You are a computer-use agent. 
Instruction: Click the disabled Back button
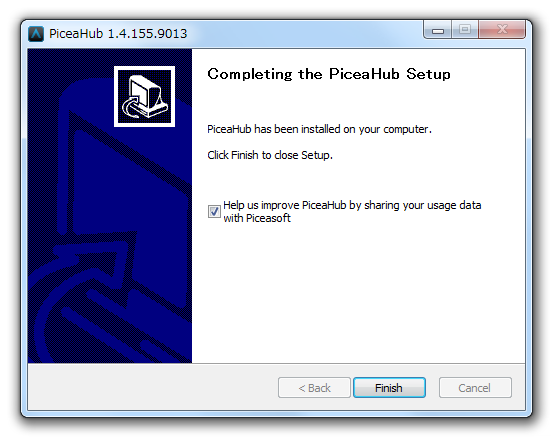pyautogui.click(x=314, y=388)
